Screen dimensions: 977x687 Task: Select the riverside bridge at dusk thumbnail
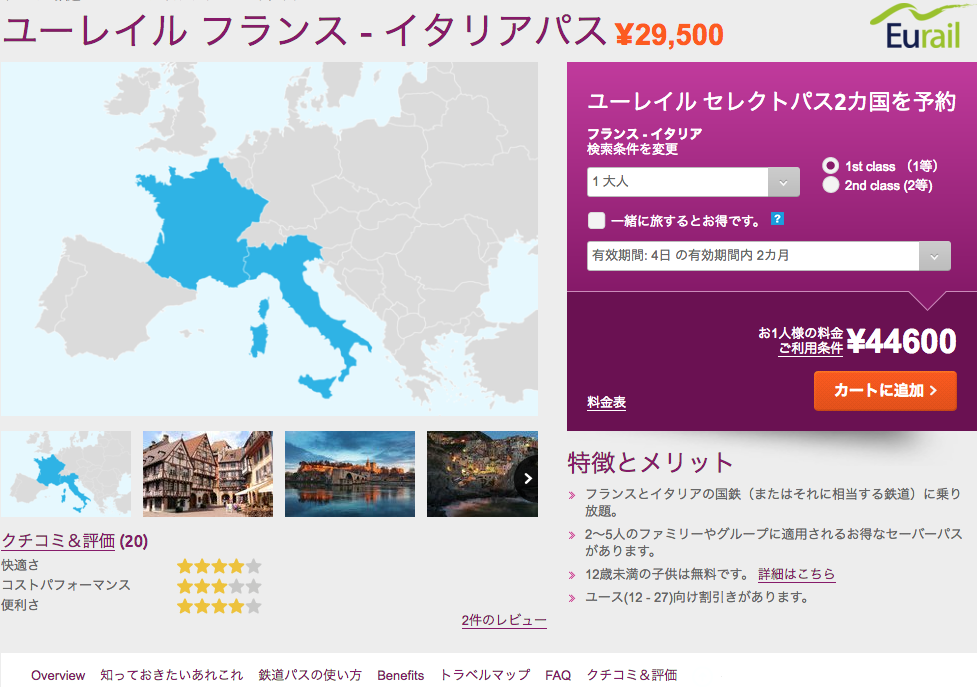tap(350, 473)
